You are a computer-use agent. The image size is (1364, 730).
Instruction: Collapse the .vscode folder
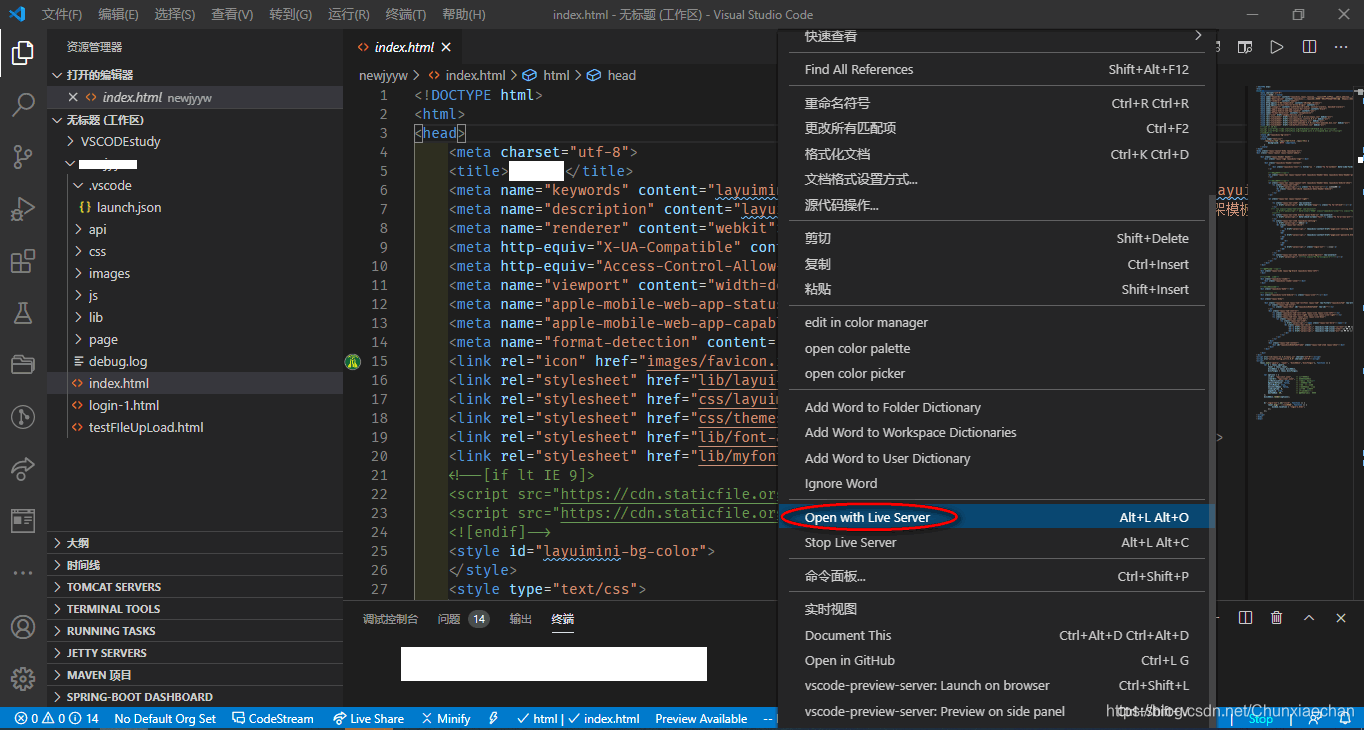pyautogui.click(x=195, y=185)
